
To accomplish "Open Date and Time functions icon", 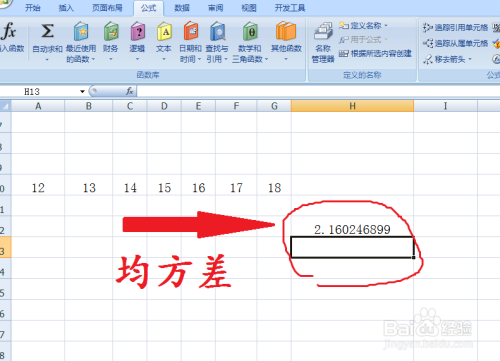I will [191, 31].
